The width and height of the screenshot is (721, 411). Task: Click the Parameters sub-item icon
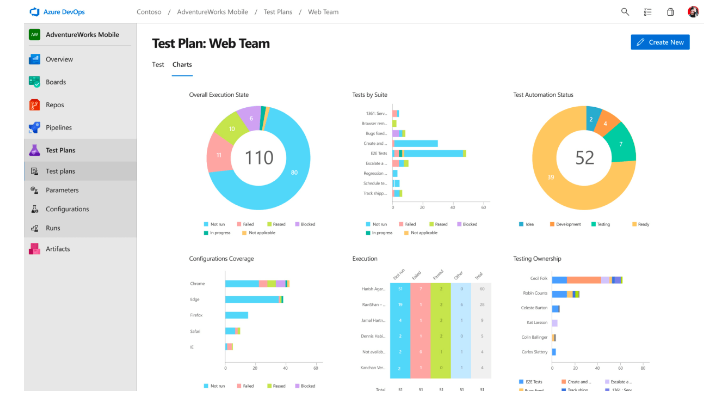[x=34, y=190]
